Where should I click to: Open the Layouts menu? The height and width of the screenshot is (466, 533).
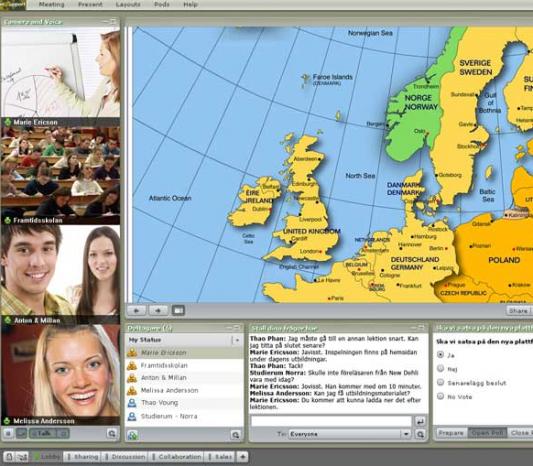[x=128, y=4]
